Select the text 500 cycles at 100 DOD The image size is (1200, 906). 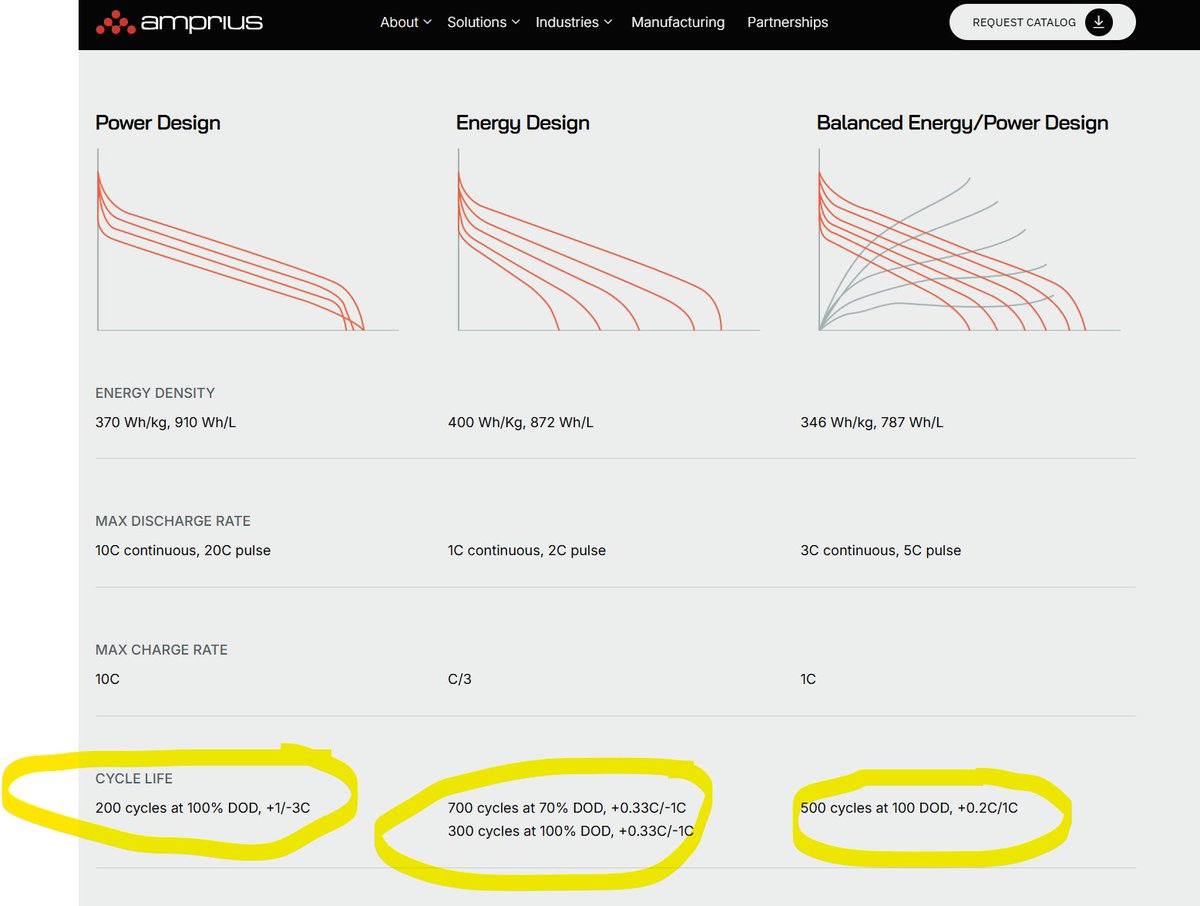click(876, 807)
